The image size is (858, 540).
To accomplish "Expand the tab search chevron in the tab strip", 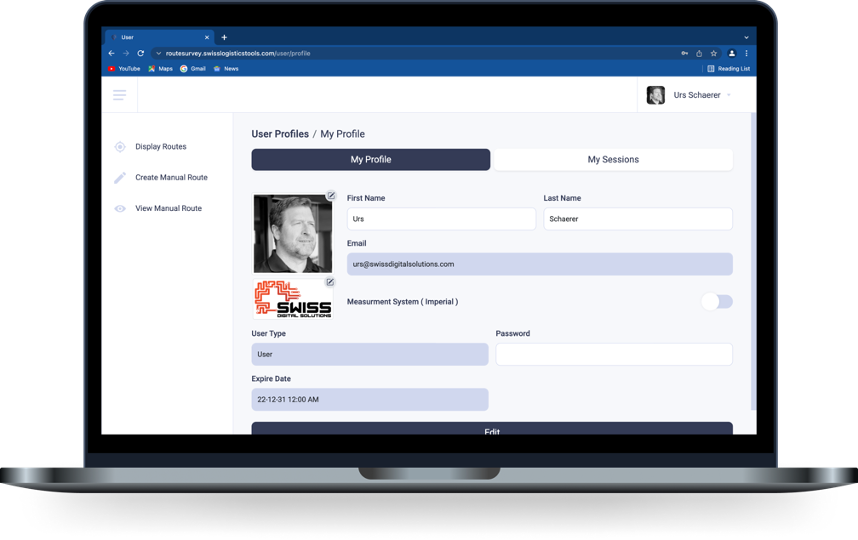I will [746, 37].
